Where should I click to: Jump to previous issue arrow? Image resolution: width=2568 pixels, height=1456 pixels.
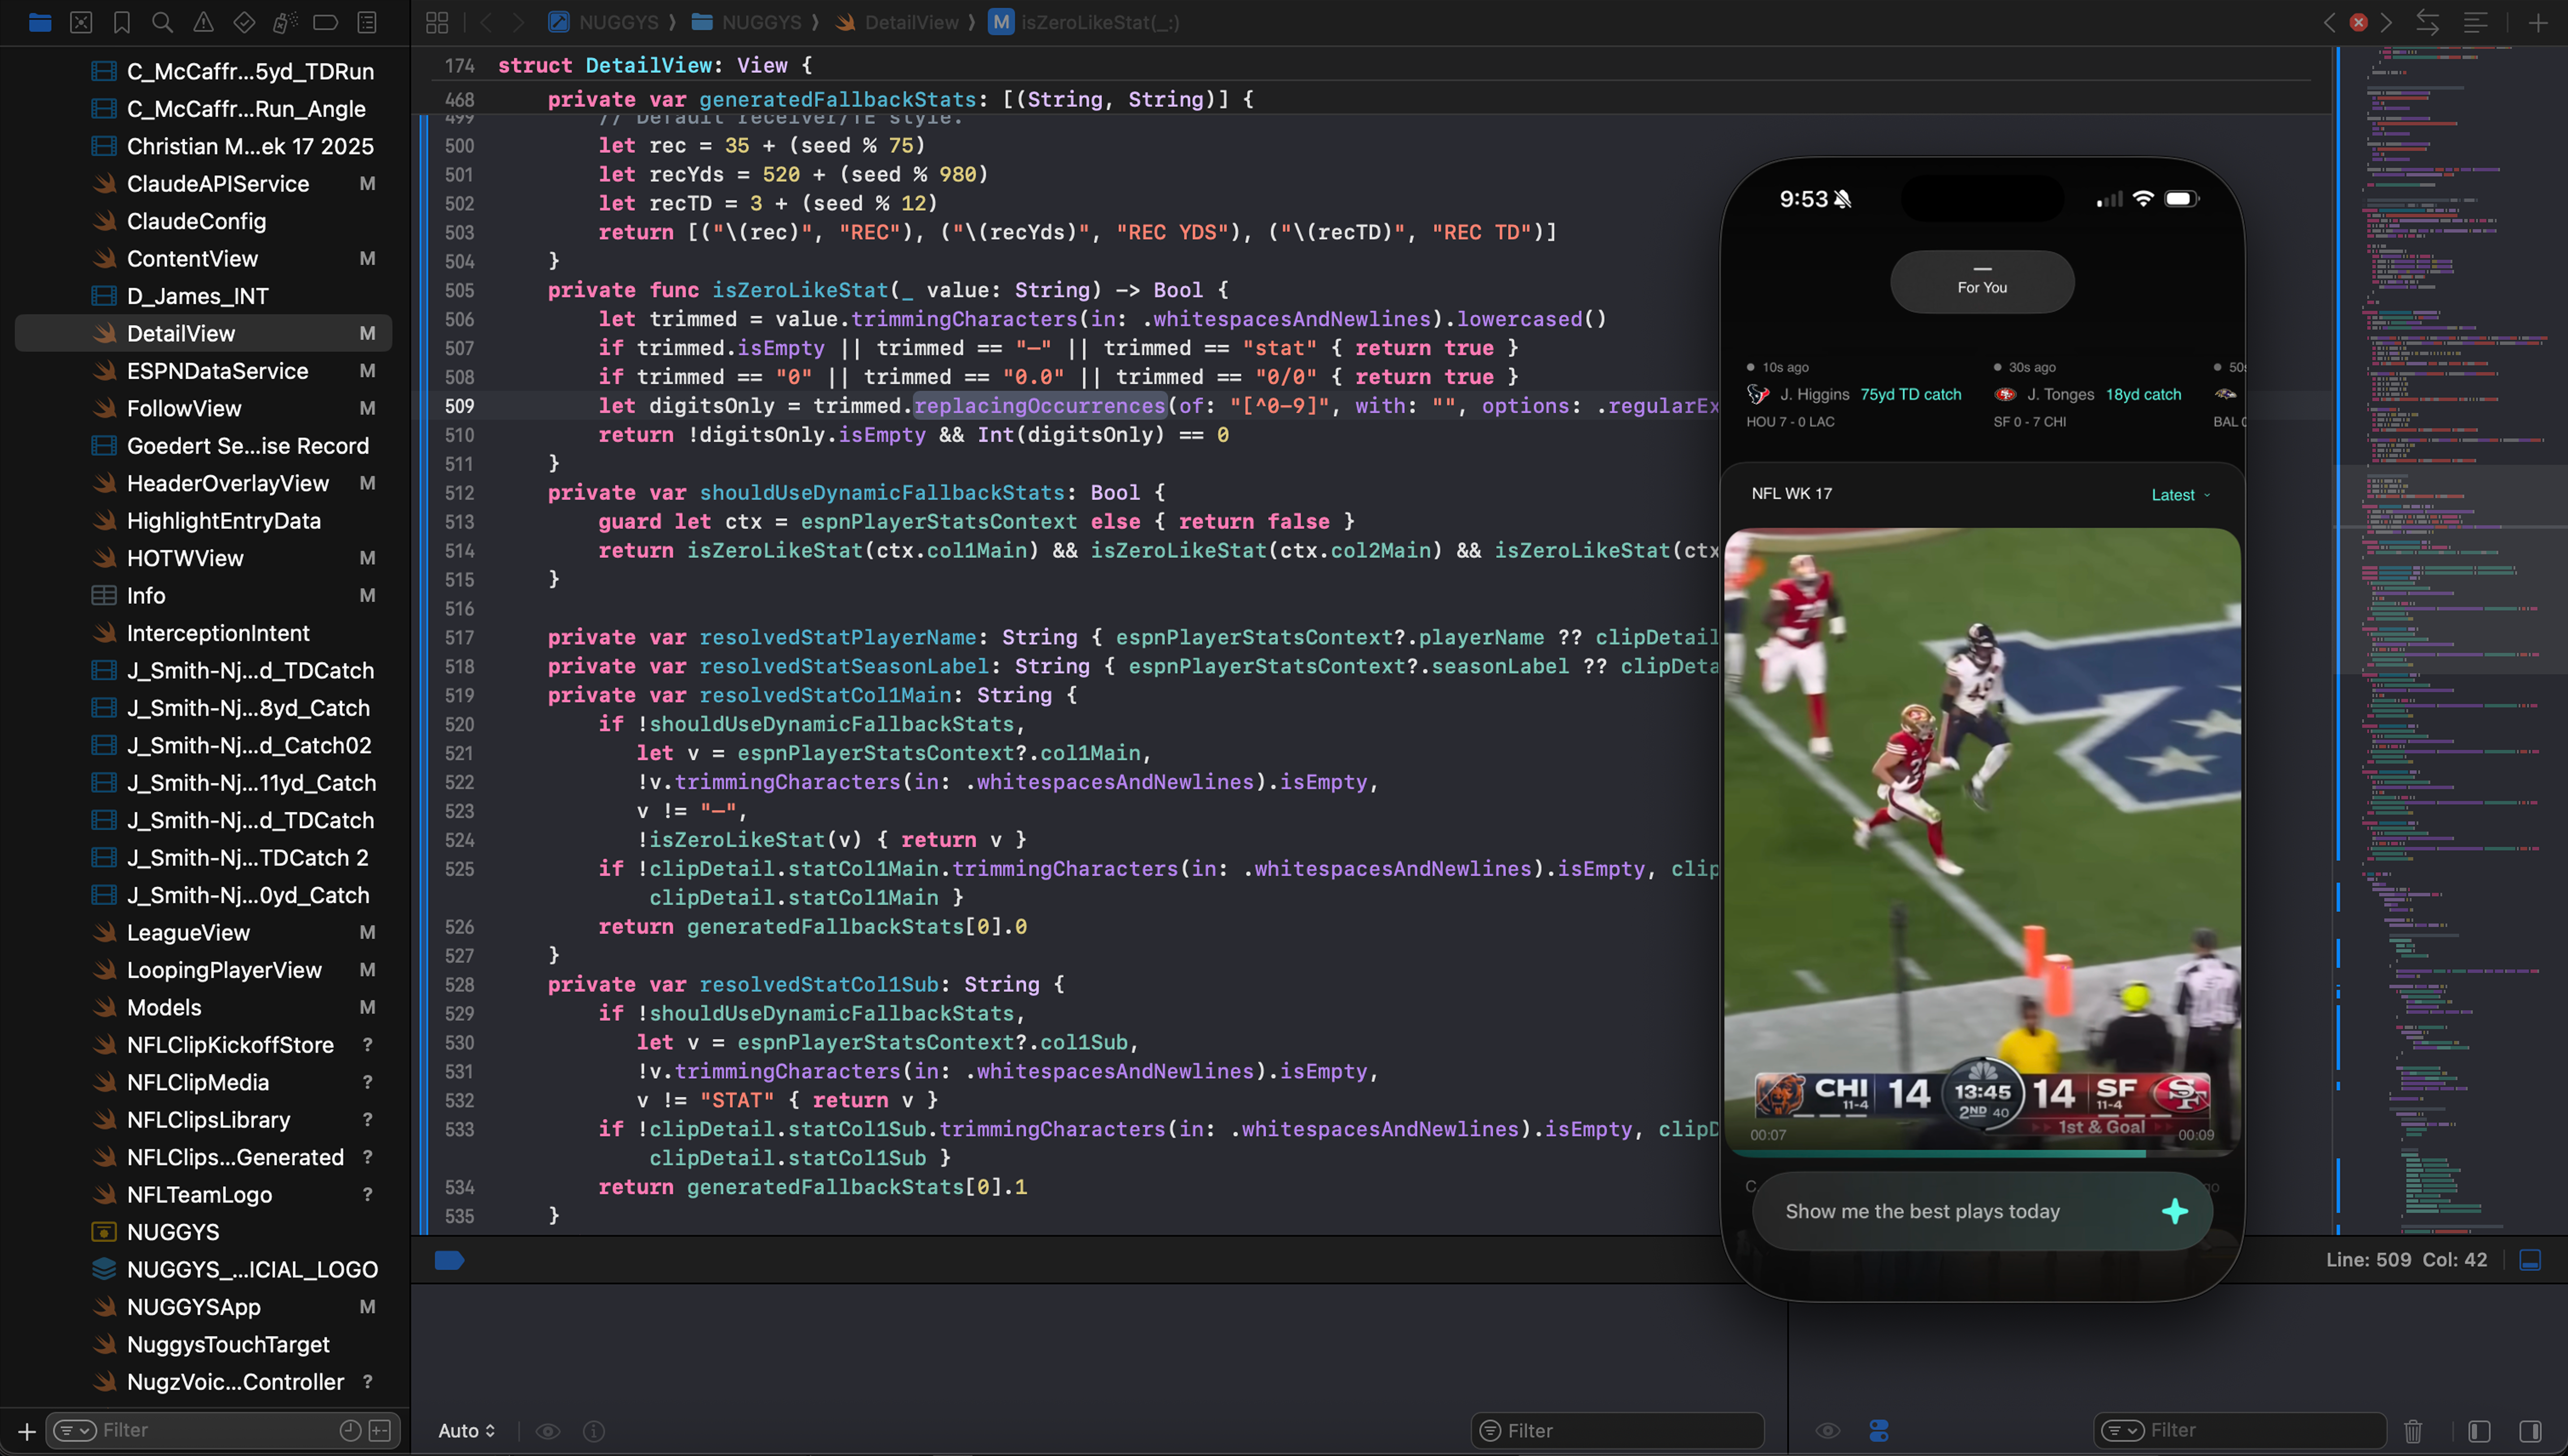pyautogui.click(x=2329, y=22)
